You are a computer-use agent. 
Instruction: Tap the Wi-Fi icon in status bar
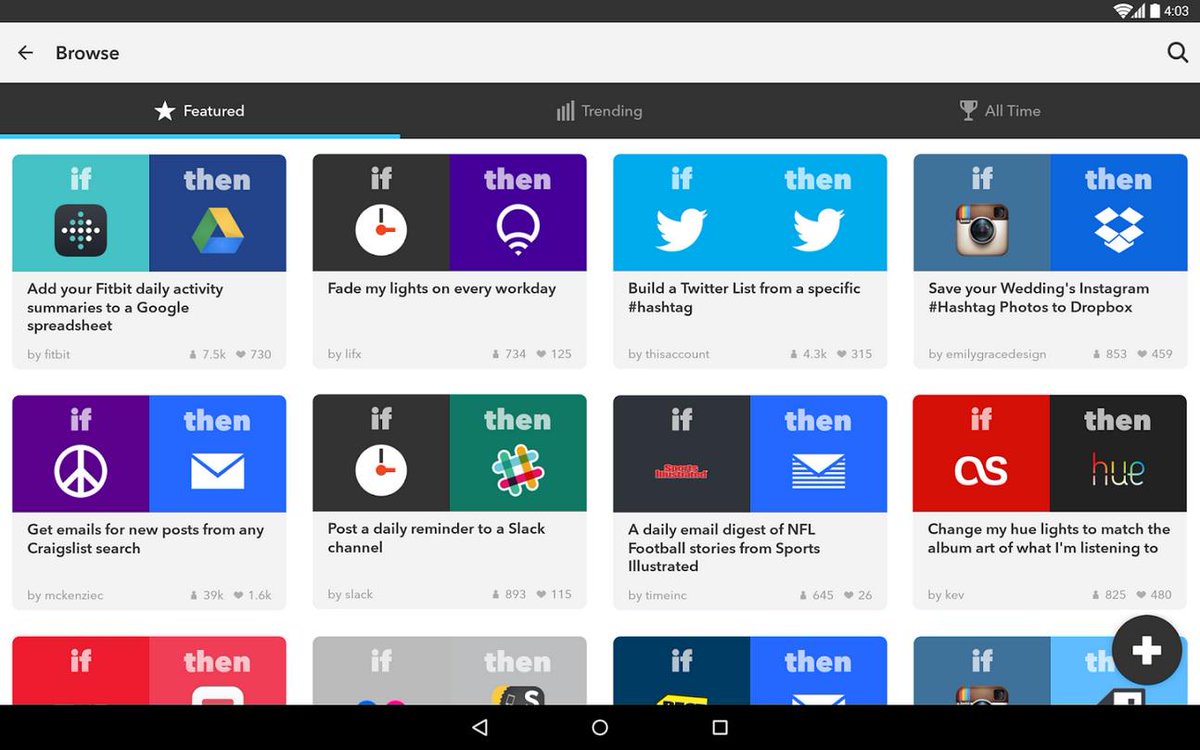click(1125, 11)
